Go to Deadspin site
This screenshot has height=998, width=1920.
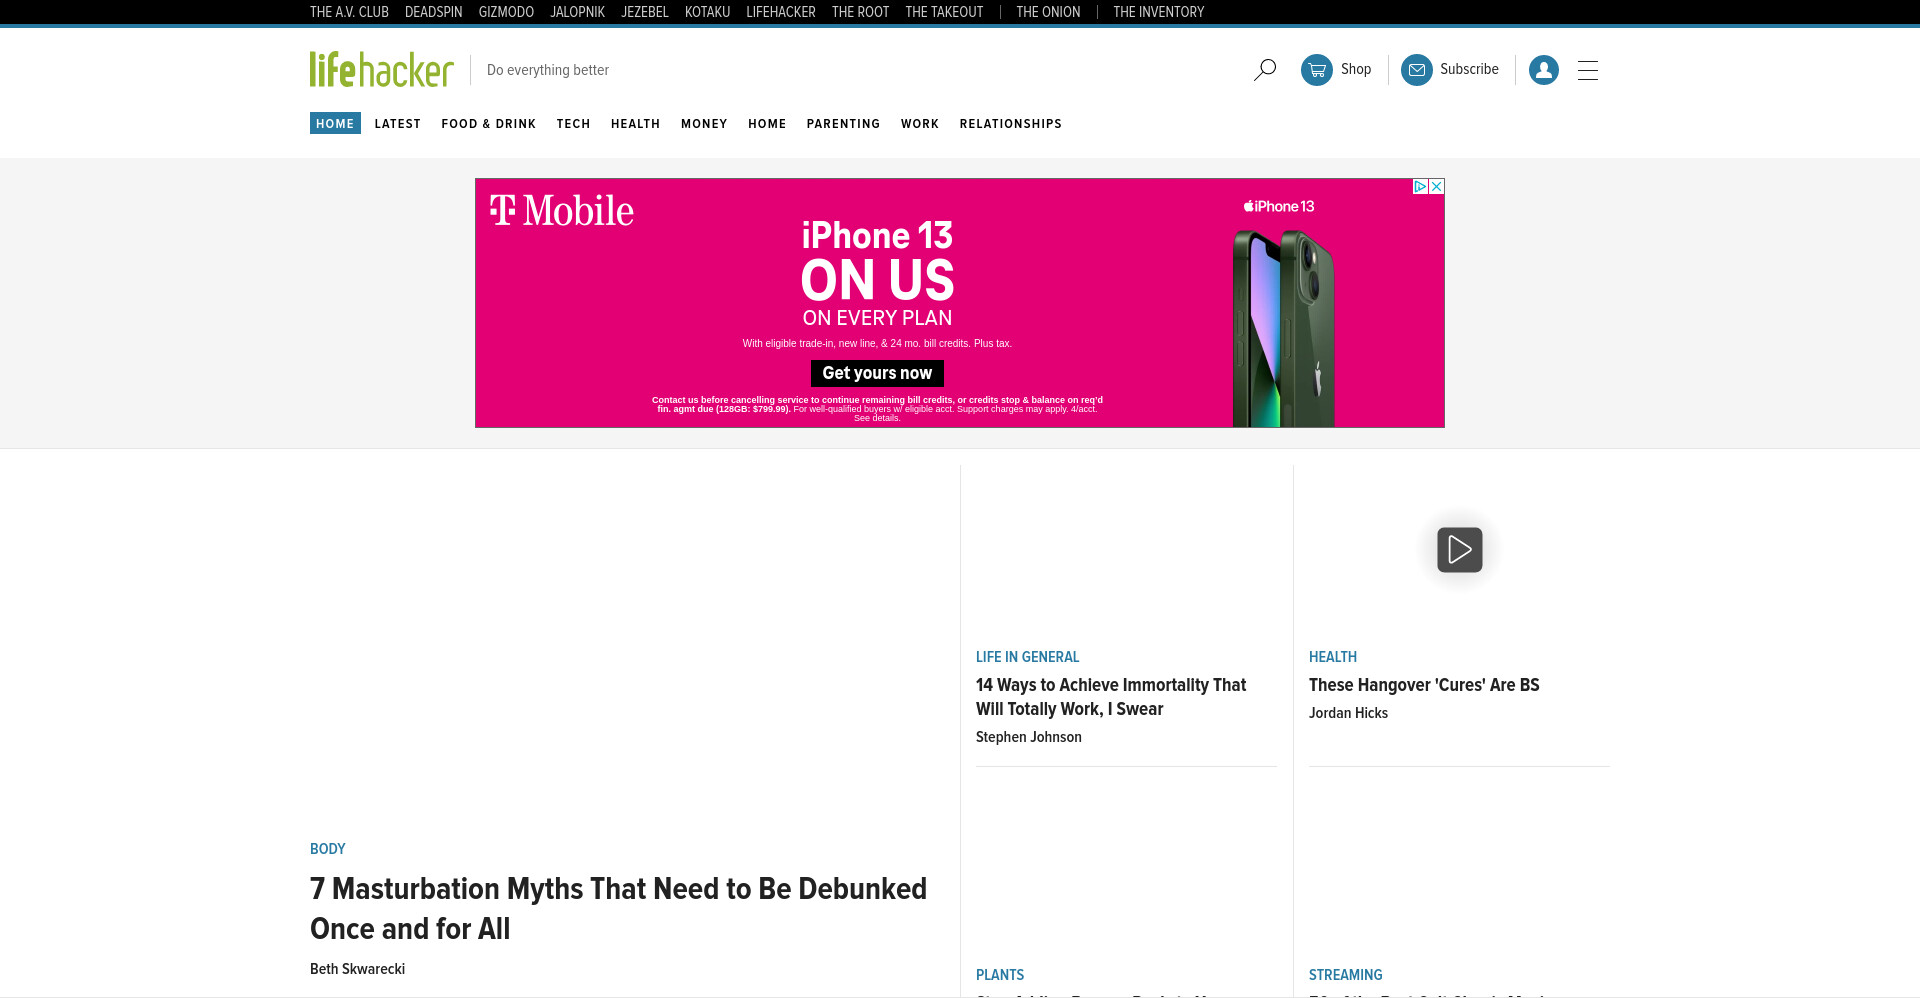tap(434, 12)
